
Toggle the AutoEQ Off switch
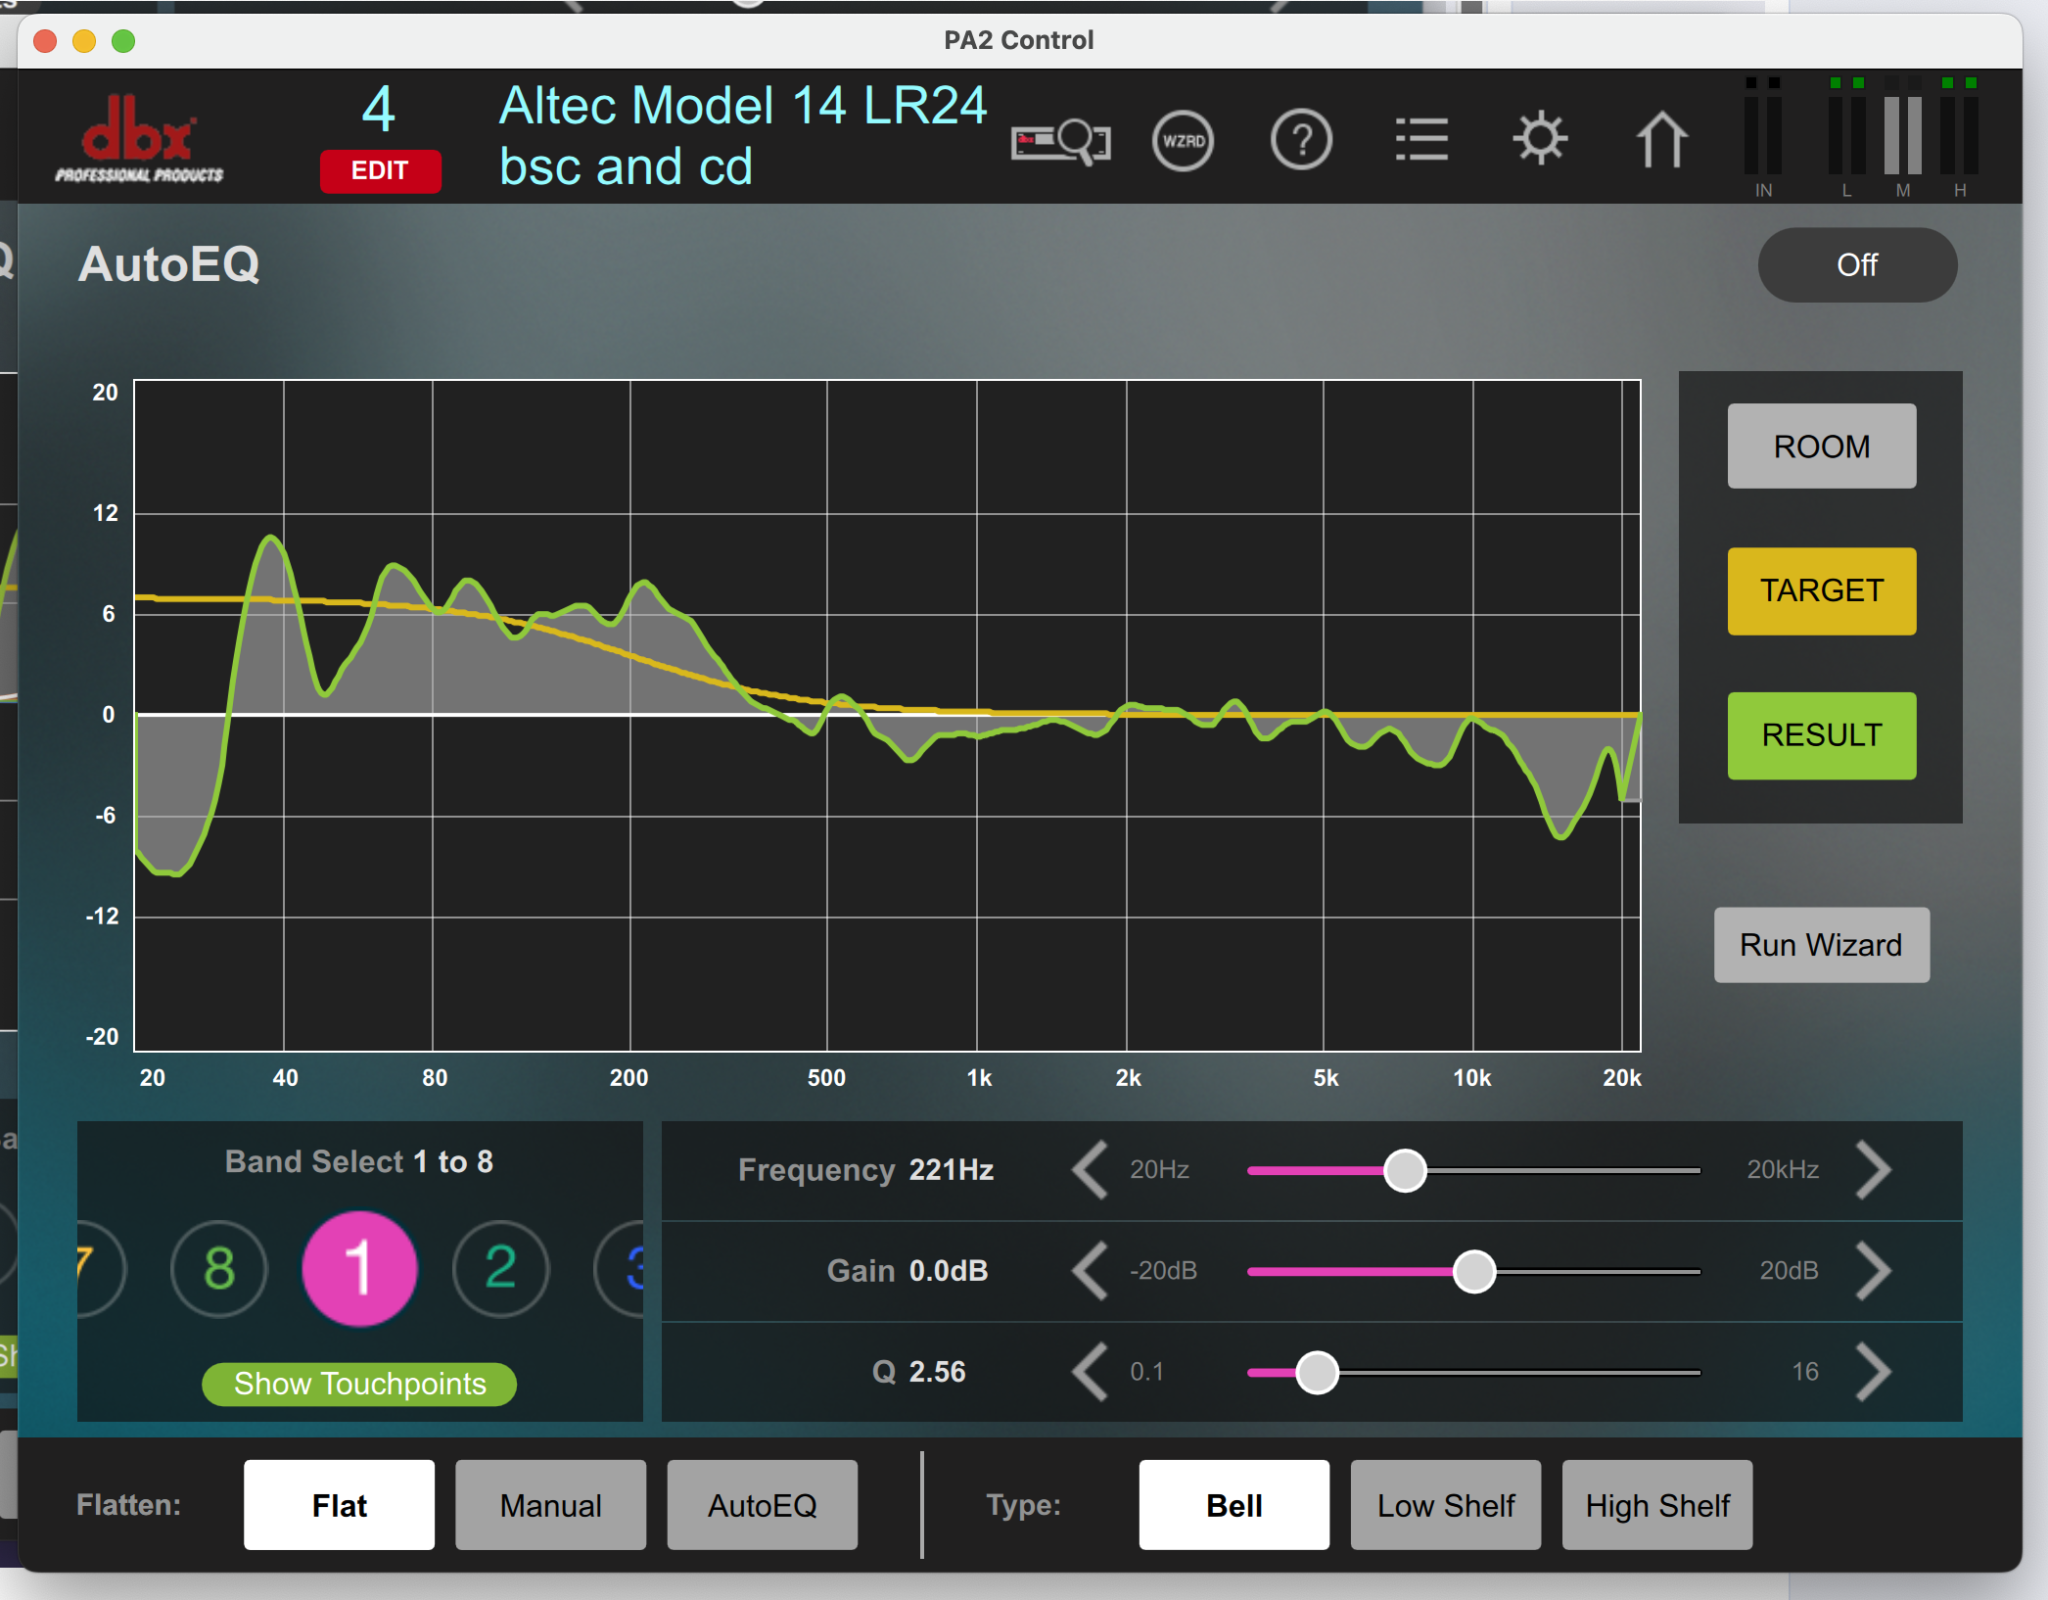pos(1857,265)
